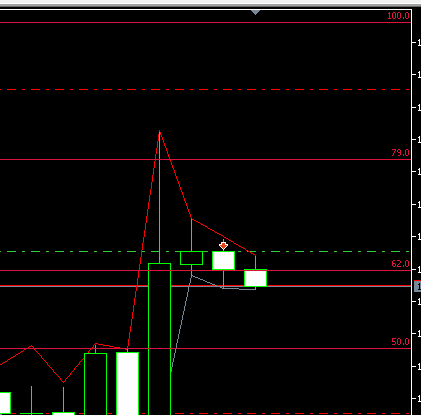The width and height of the screenshot is (421, 415).
Task: Click the white candle touching the 50.0 line
Action: pyautogui.click(x=127, y=383)
